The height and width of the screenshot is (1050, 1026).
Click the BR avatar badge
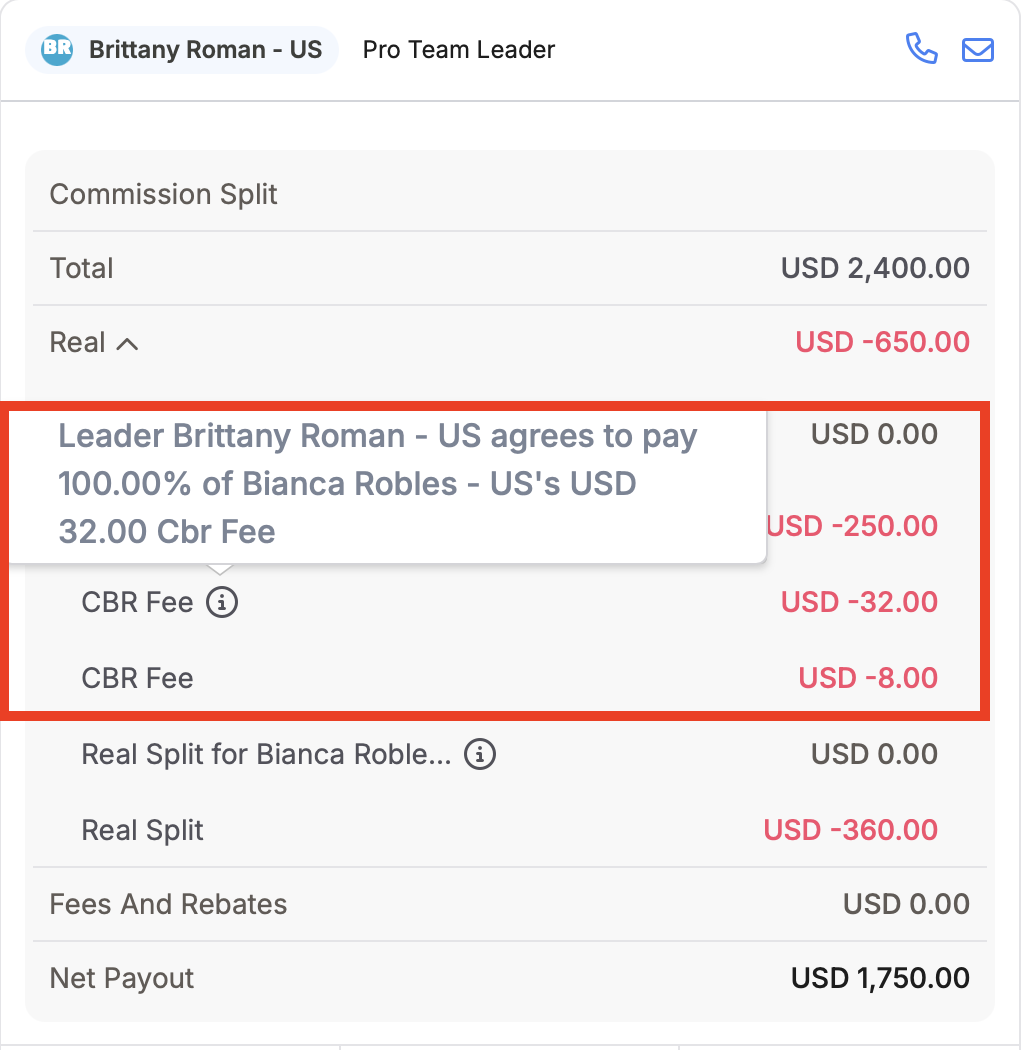[x=57, y=49]
